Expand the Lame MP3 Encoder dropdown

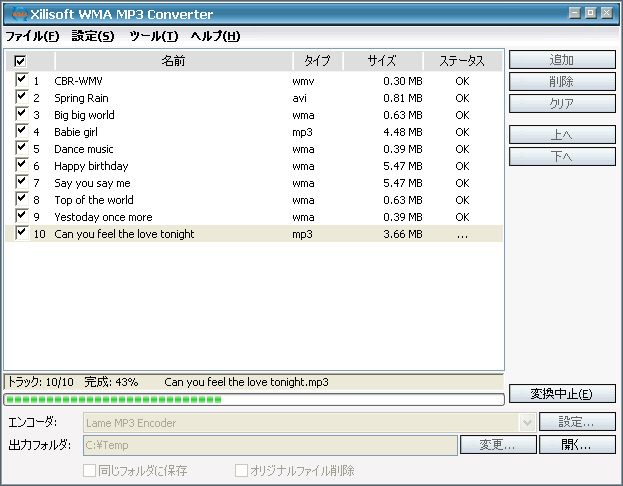(x=527, y=423)
